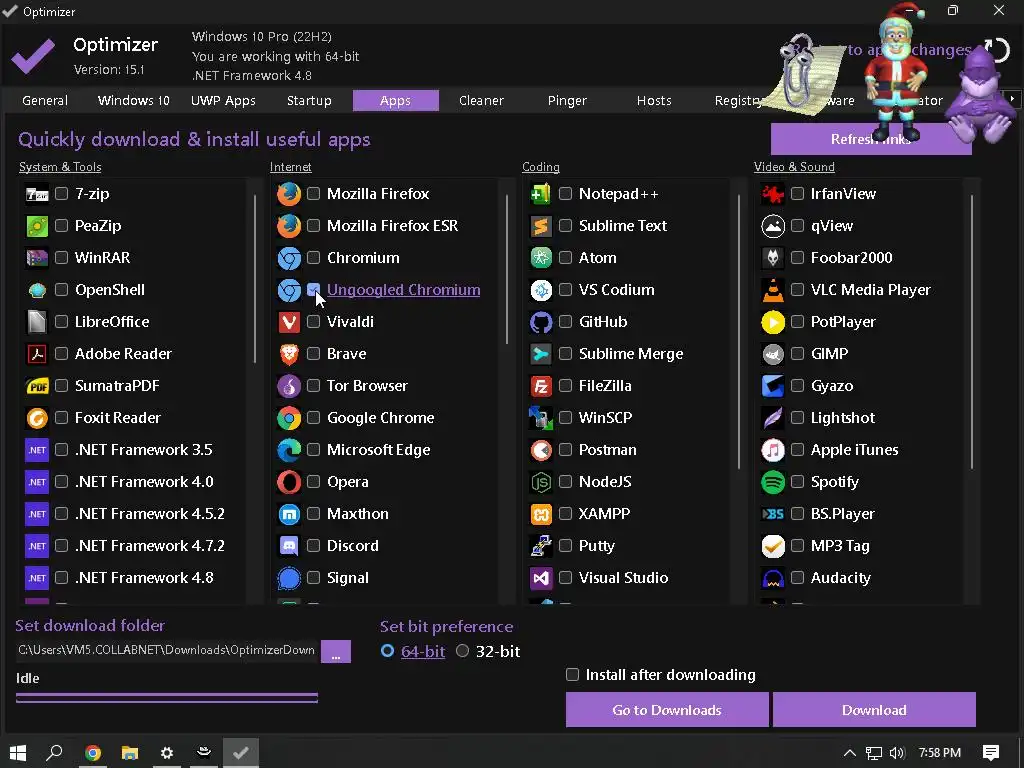The height and width of the screenshot is (768, 1024).
Task: Check the GIMP checkbox
Action: point(797,353)
